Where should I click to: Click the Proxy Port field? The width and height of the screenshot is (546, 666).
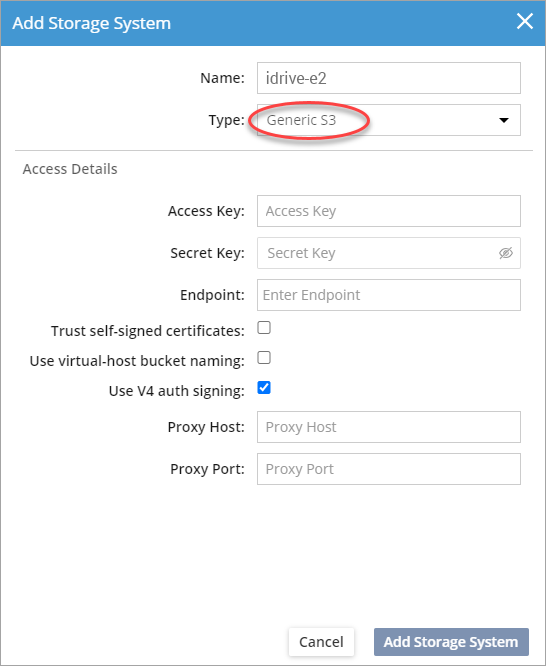click(388, 469)
